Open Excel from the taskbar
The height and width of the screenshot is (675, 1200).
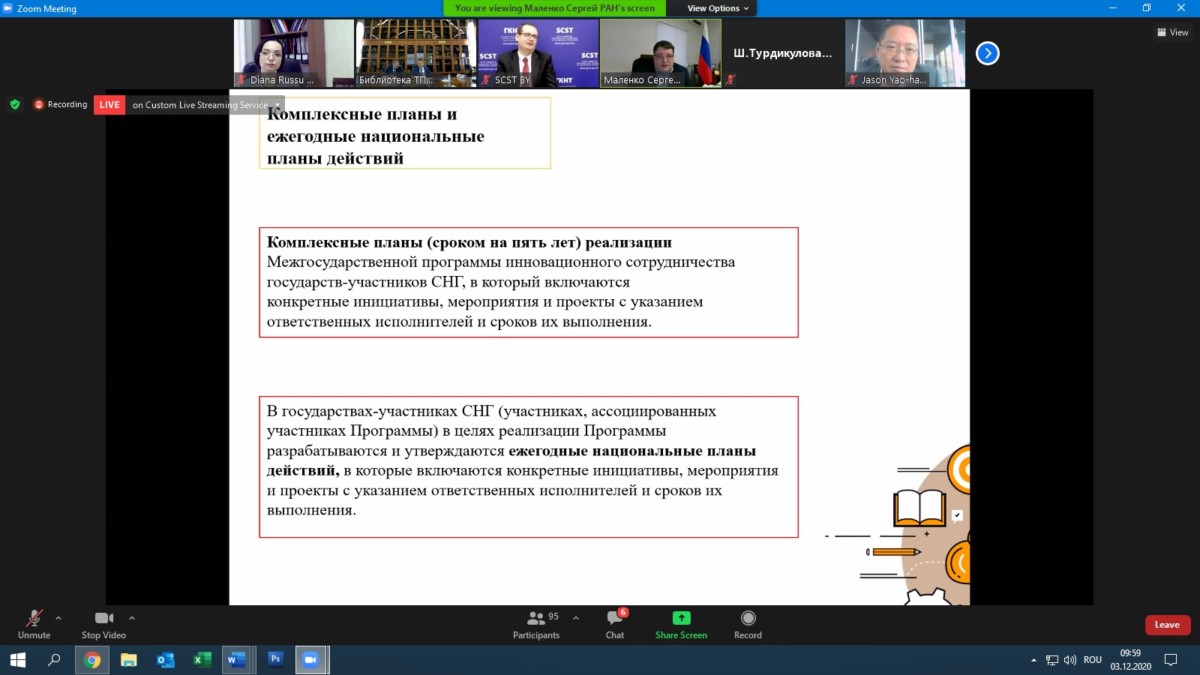coord(201,660)
